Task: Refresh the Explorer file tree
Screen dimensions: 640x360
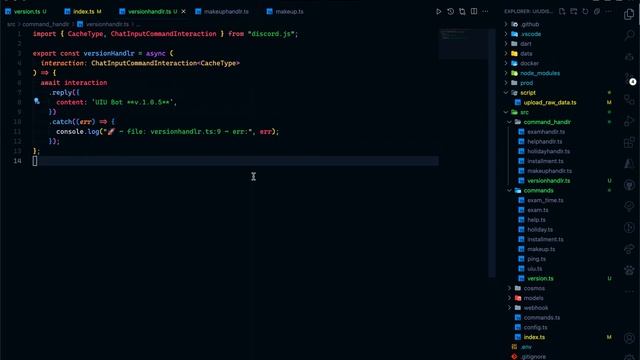Action: (585, 11)
